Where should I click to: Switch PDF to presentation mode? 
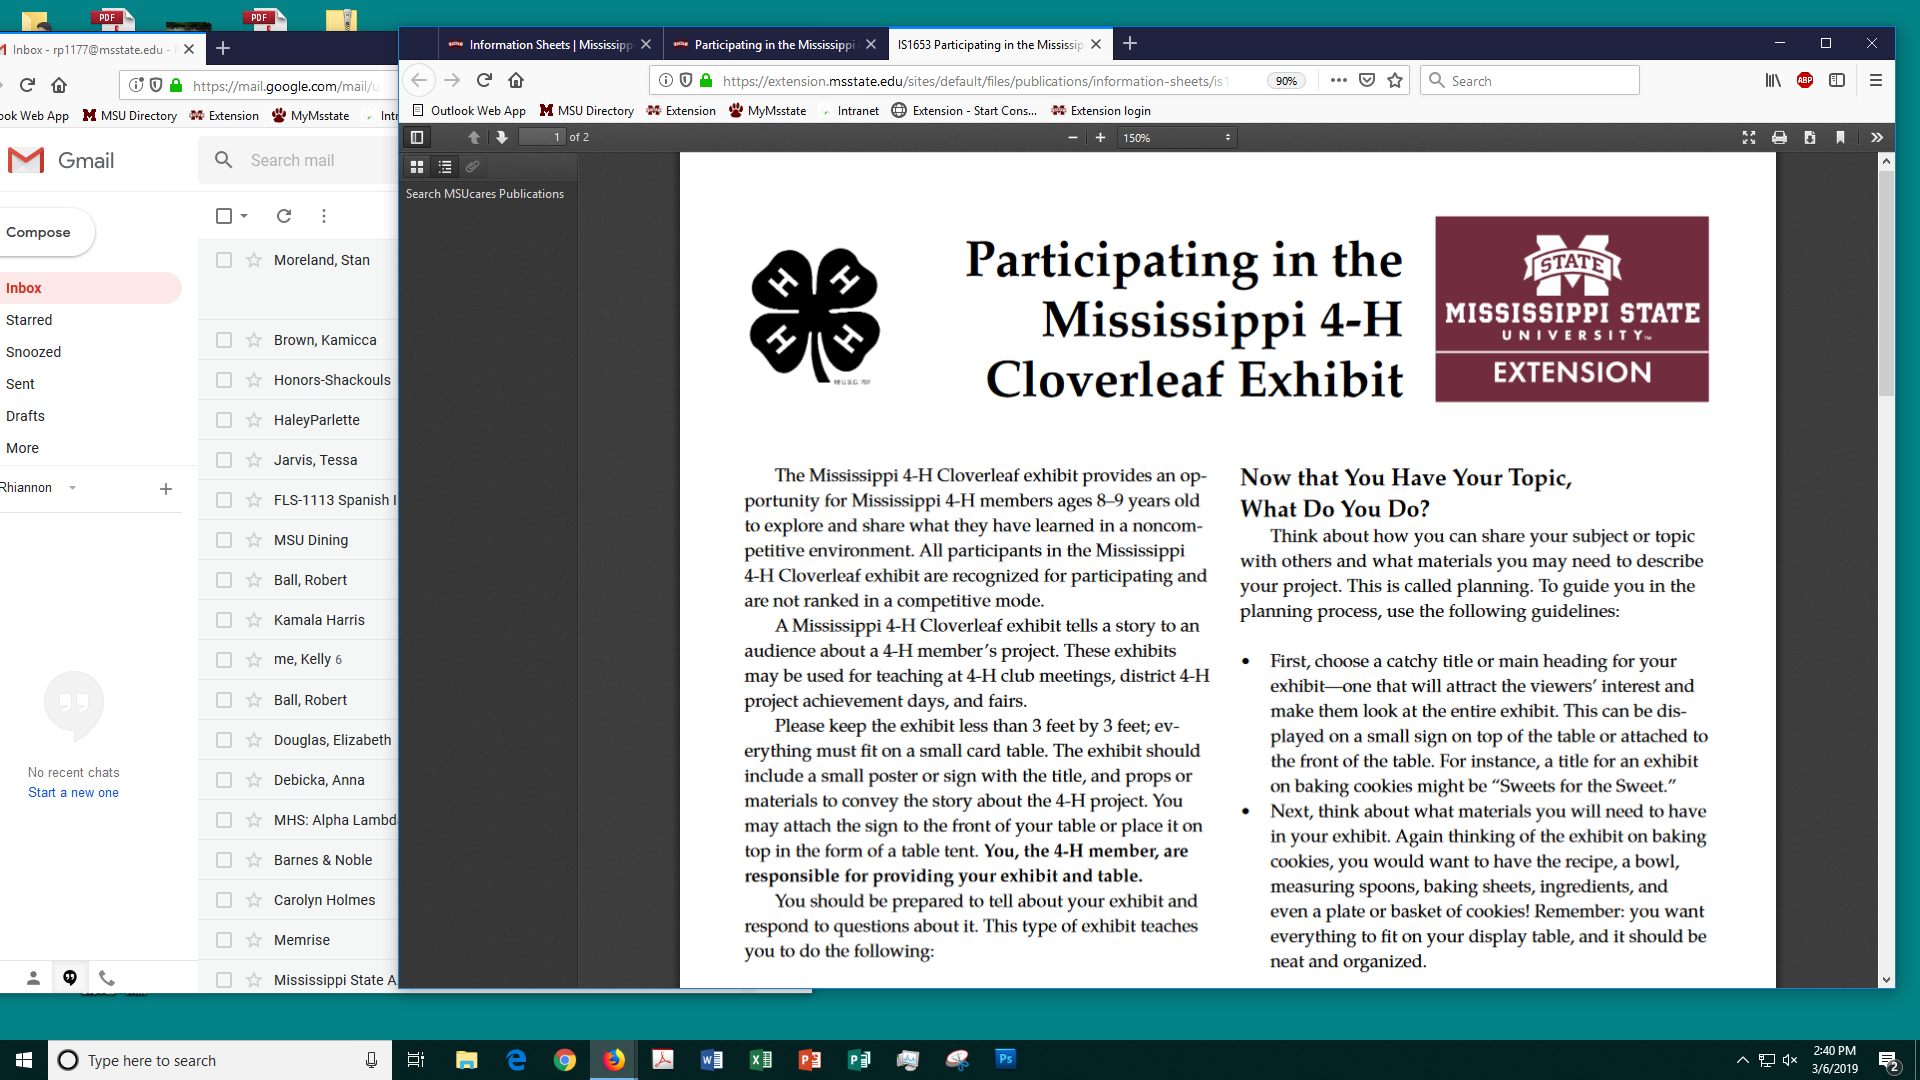click(1749, 137)
